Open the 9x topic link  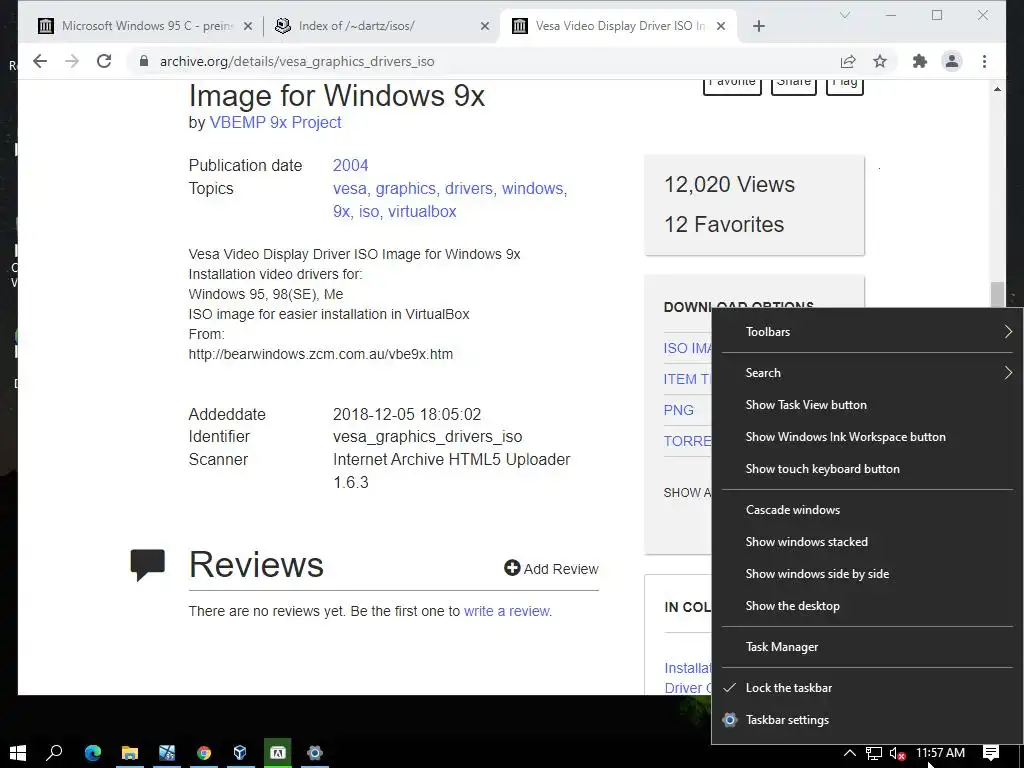[341, 212]
